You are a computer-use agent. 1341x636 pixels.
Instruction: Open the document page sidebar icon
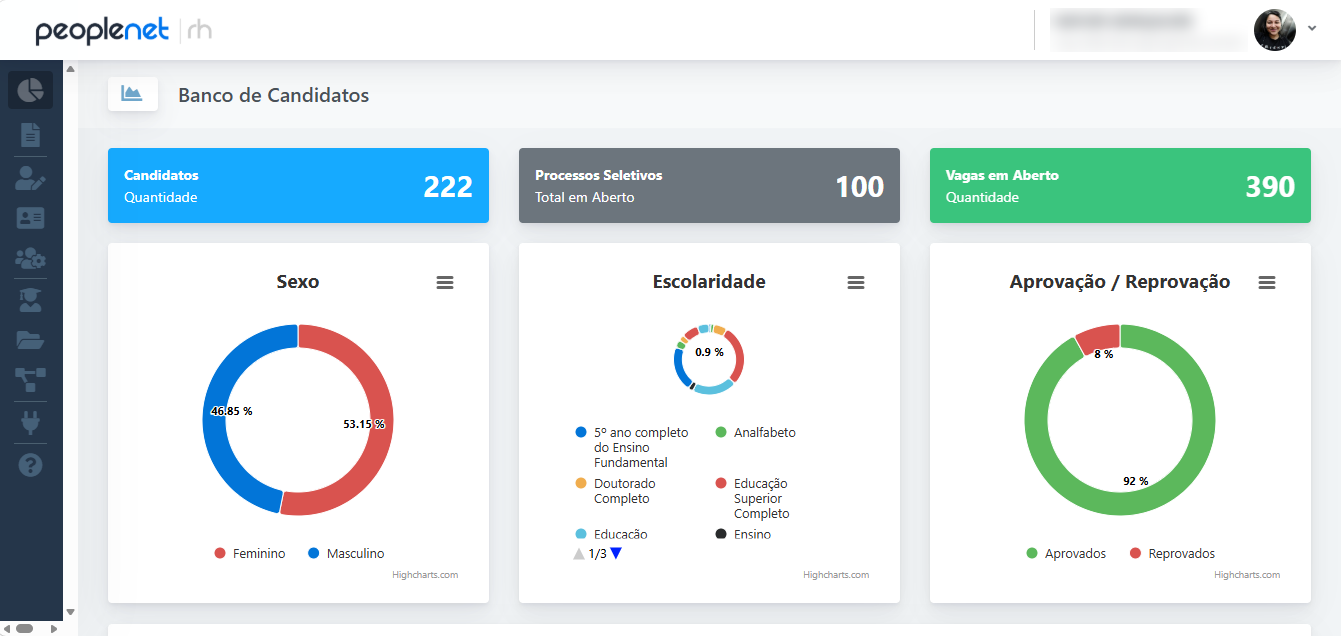[30, 135]
